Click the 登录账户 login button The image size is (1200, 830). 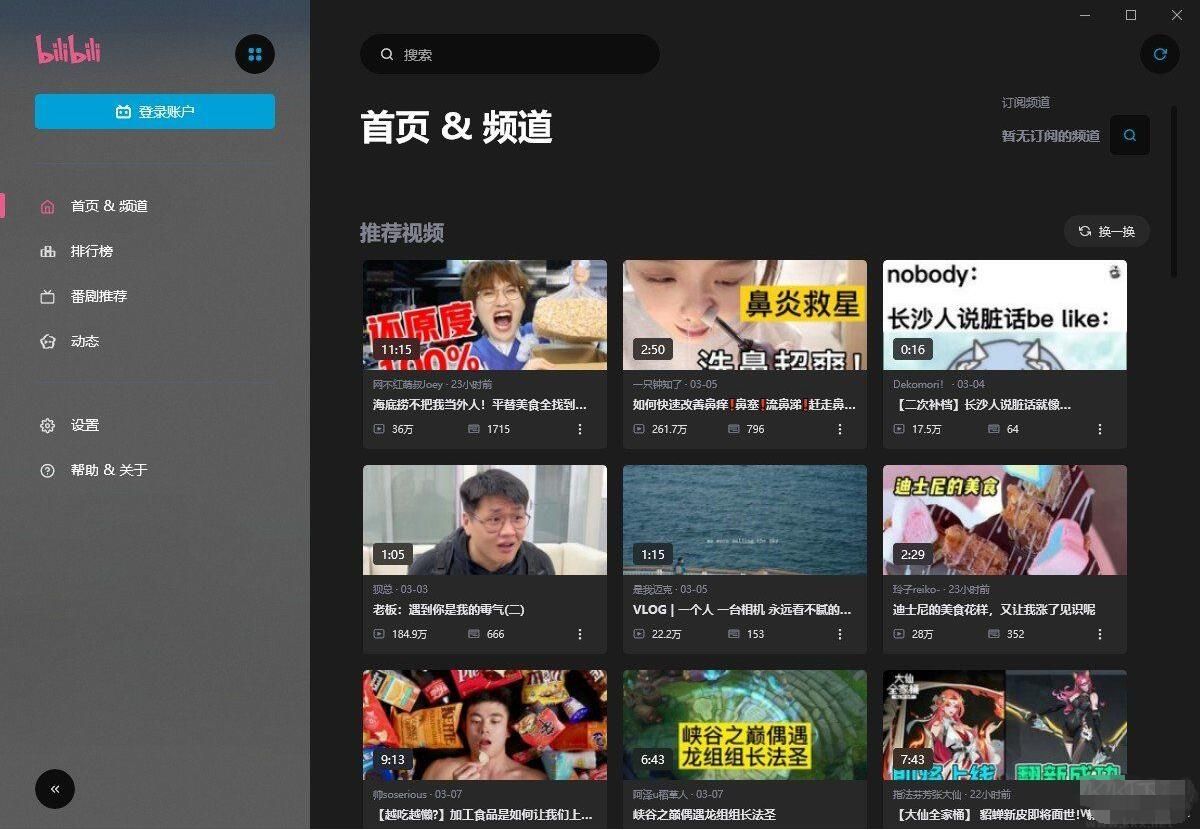pos(154,111)
